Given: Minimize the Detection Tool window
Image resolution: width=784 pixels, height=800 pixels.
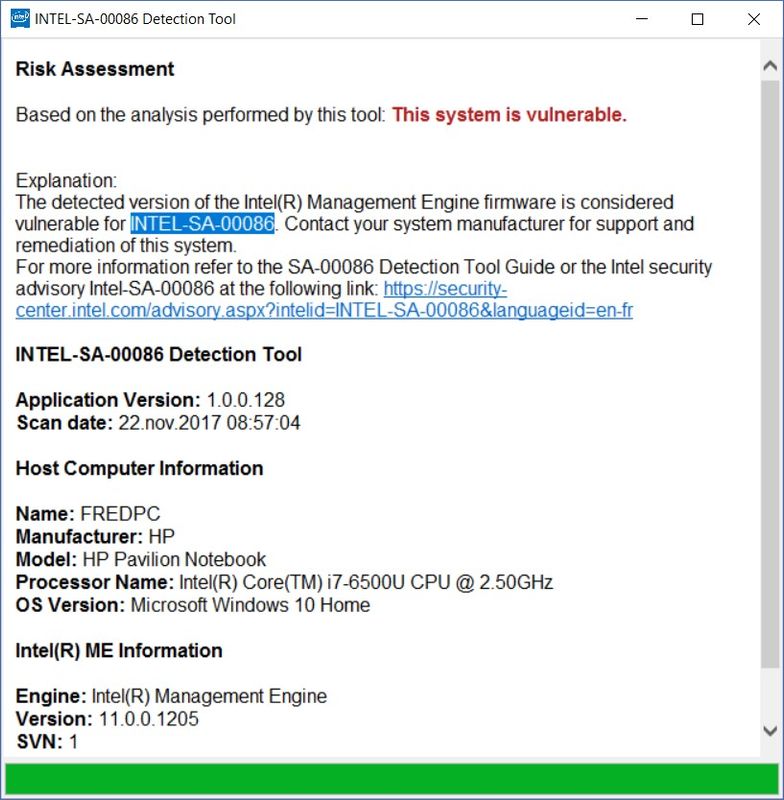Looking at the screenshot, I should coord(642,19).
